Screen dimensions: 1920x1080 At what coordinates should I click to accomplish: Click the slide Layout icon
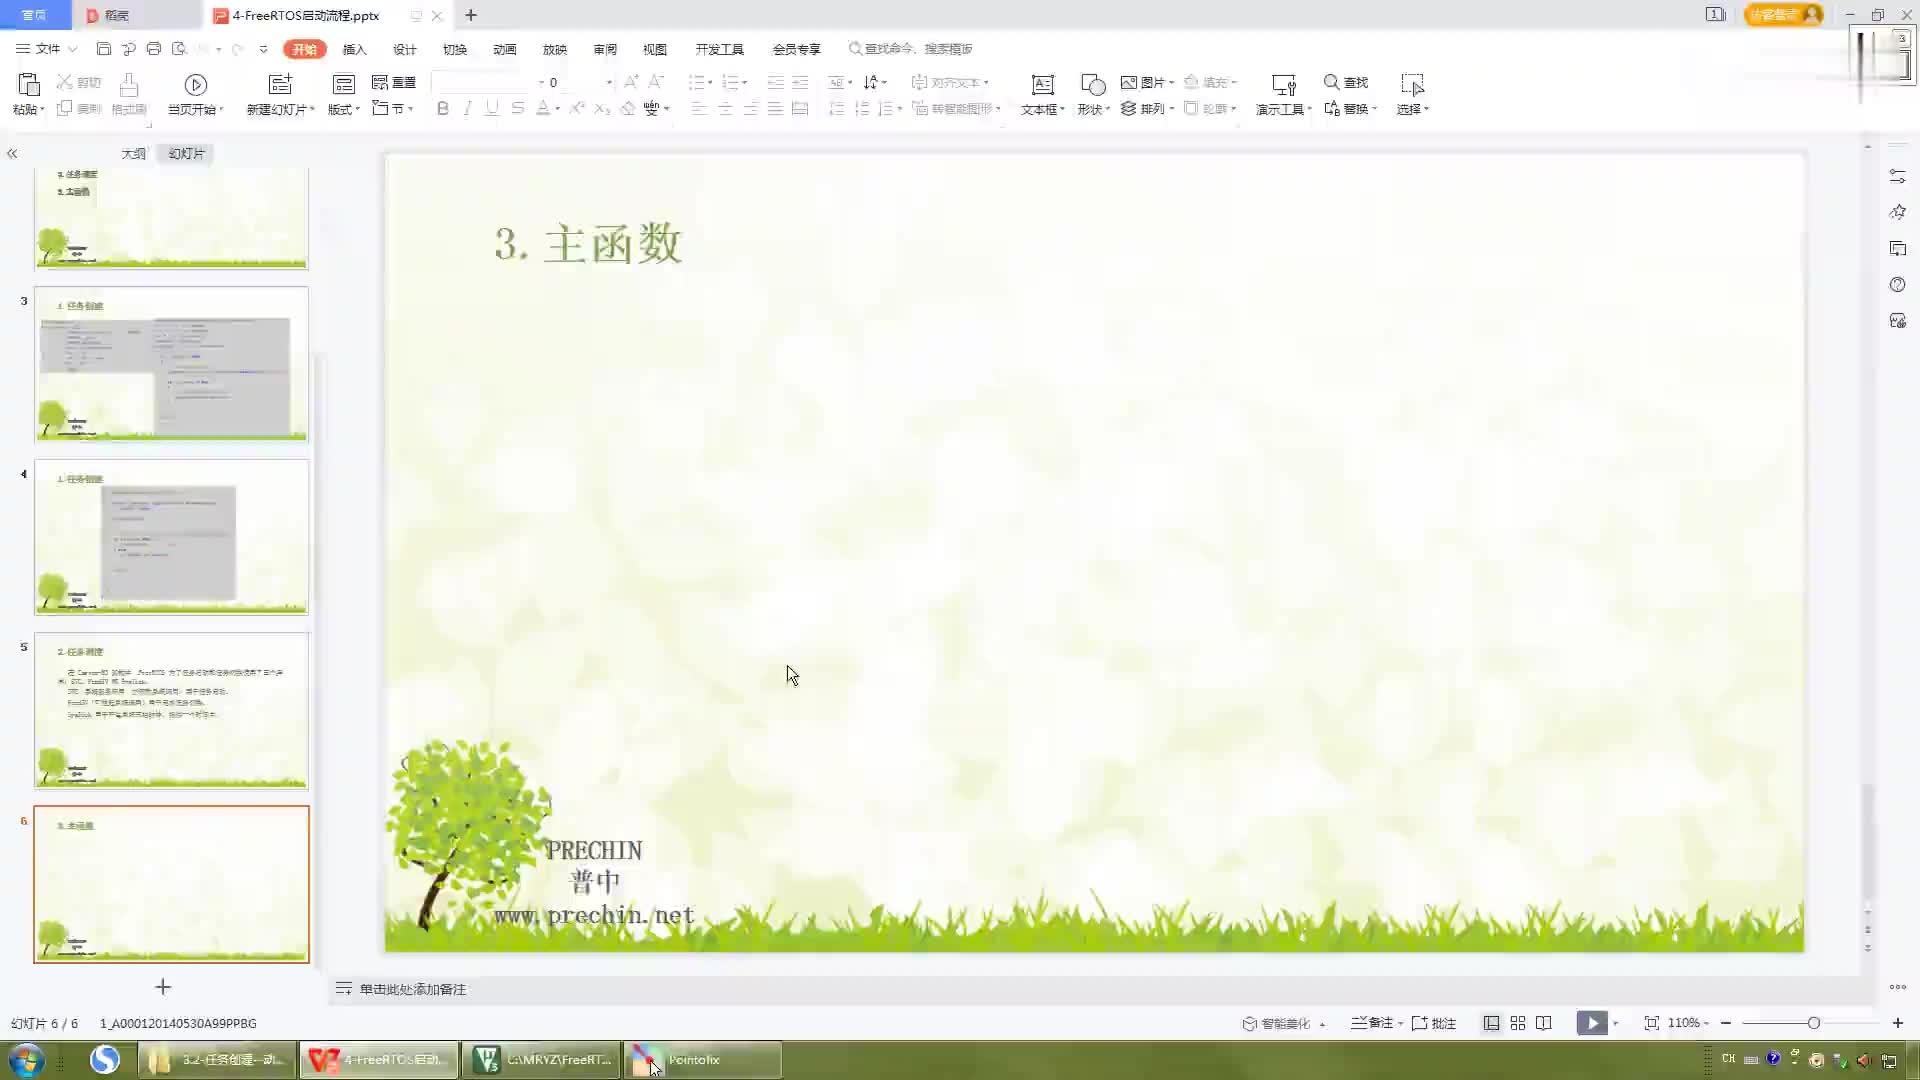[x=343, y=84]
